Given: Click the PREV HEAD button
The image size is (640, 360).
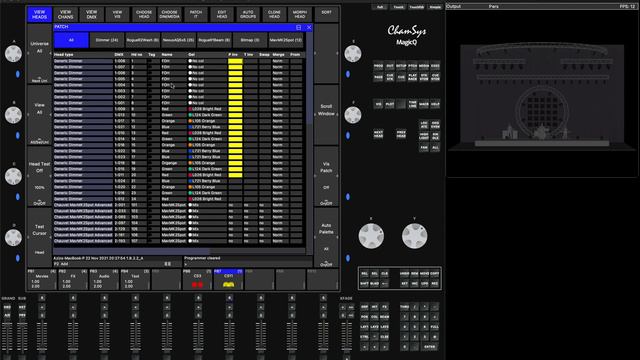Looking at the screenshot, I should click(401, 134).
